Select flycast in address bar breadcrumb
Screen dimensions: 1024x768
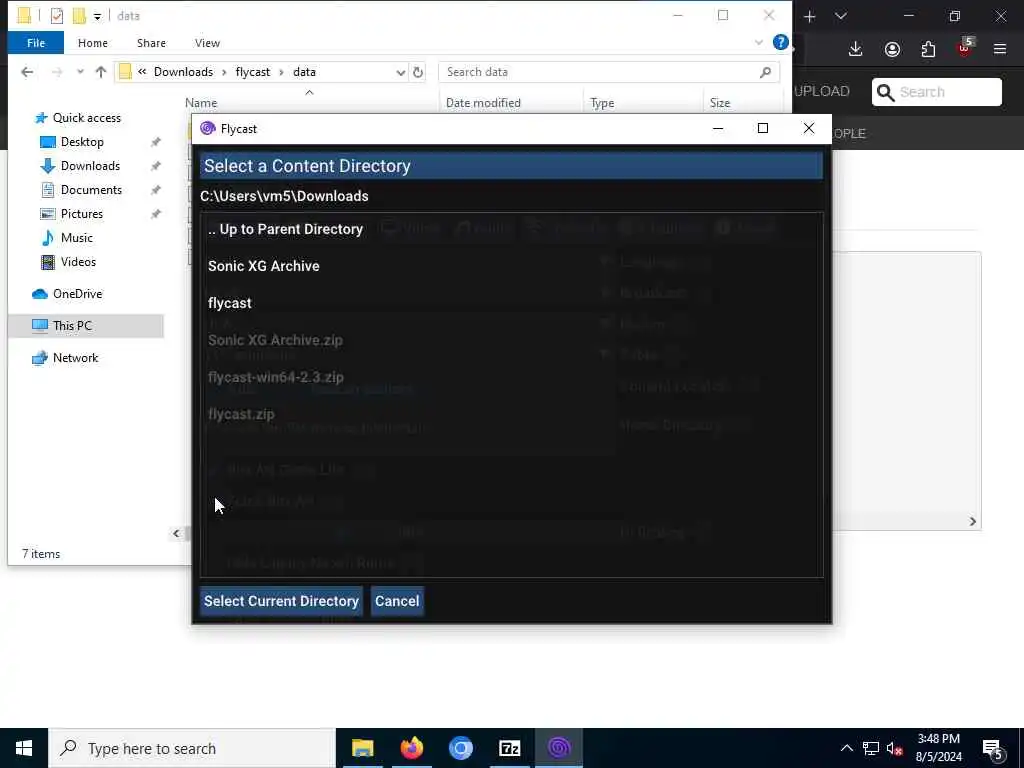pos(253,72)
